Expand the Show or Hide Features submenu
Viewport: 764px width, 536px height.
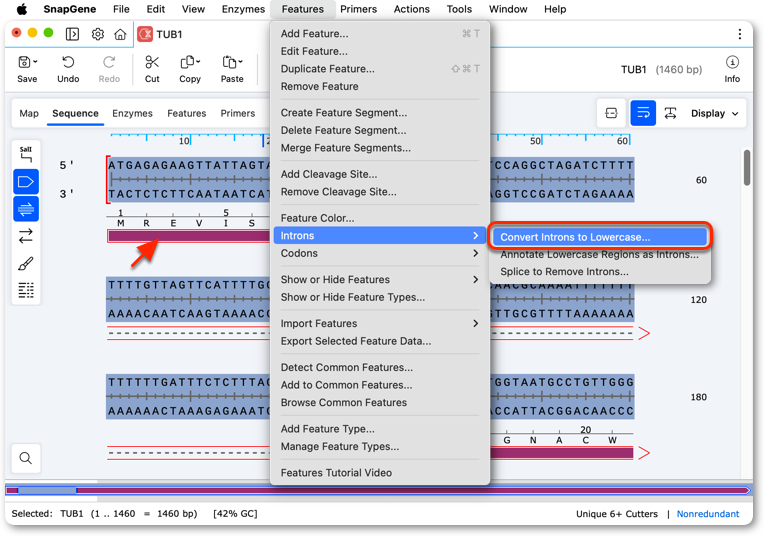tap(380, 280)
